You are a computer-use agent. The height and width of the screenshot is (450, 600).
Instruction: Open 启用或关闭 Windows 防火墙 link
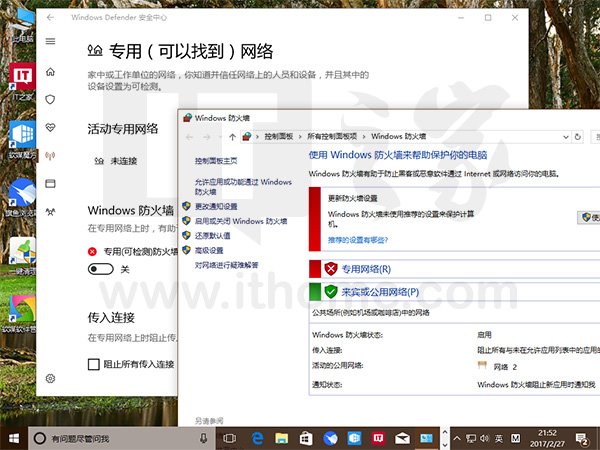pyautogui.click(x=241, y=221)
